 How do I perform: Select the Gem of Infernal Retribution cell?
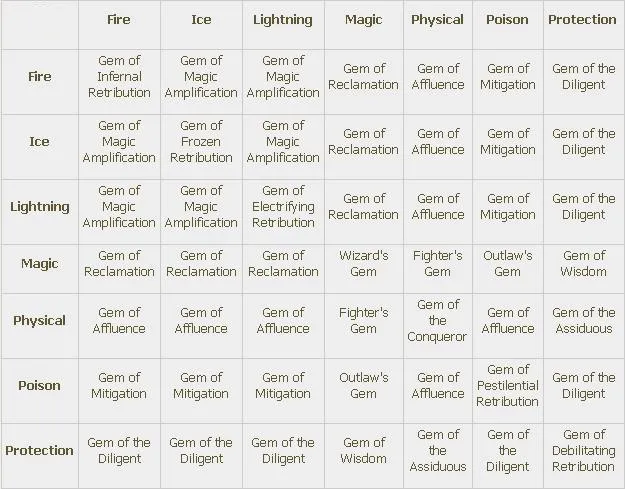(x=119, y=77)
